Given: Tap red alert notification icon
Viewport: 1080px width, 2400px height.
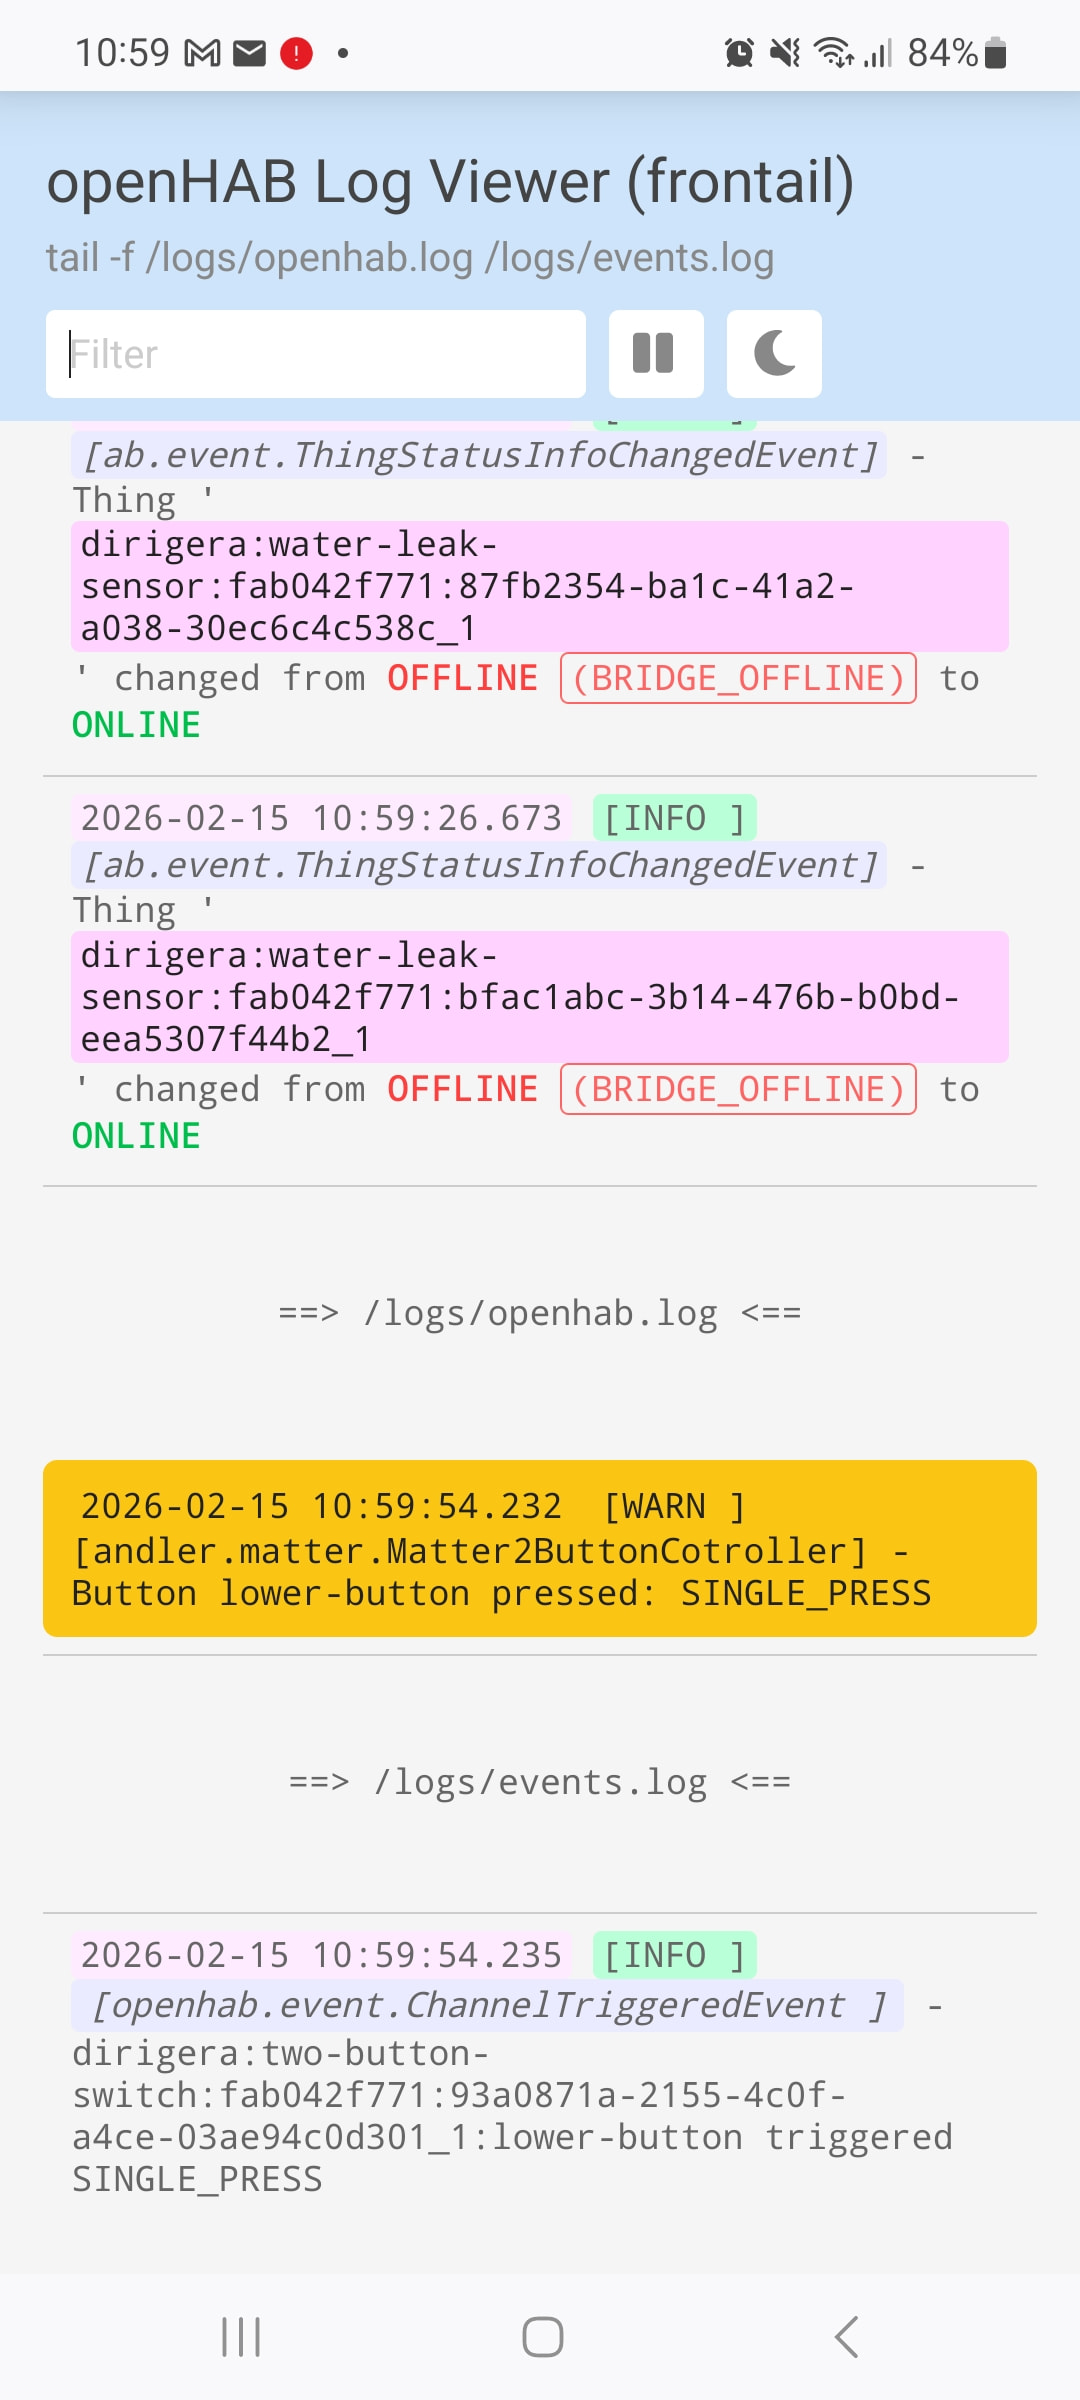Looking at the screenshot, I should click(296, 53).
